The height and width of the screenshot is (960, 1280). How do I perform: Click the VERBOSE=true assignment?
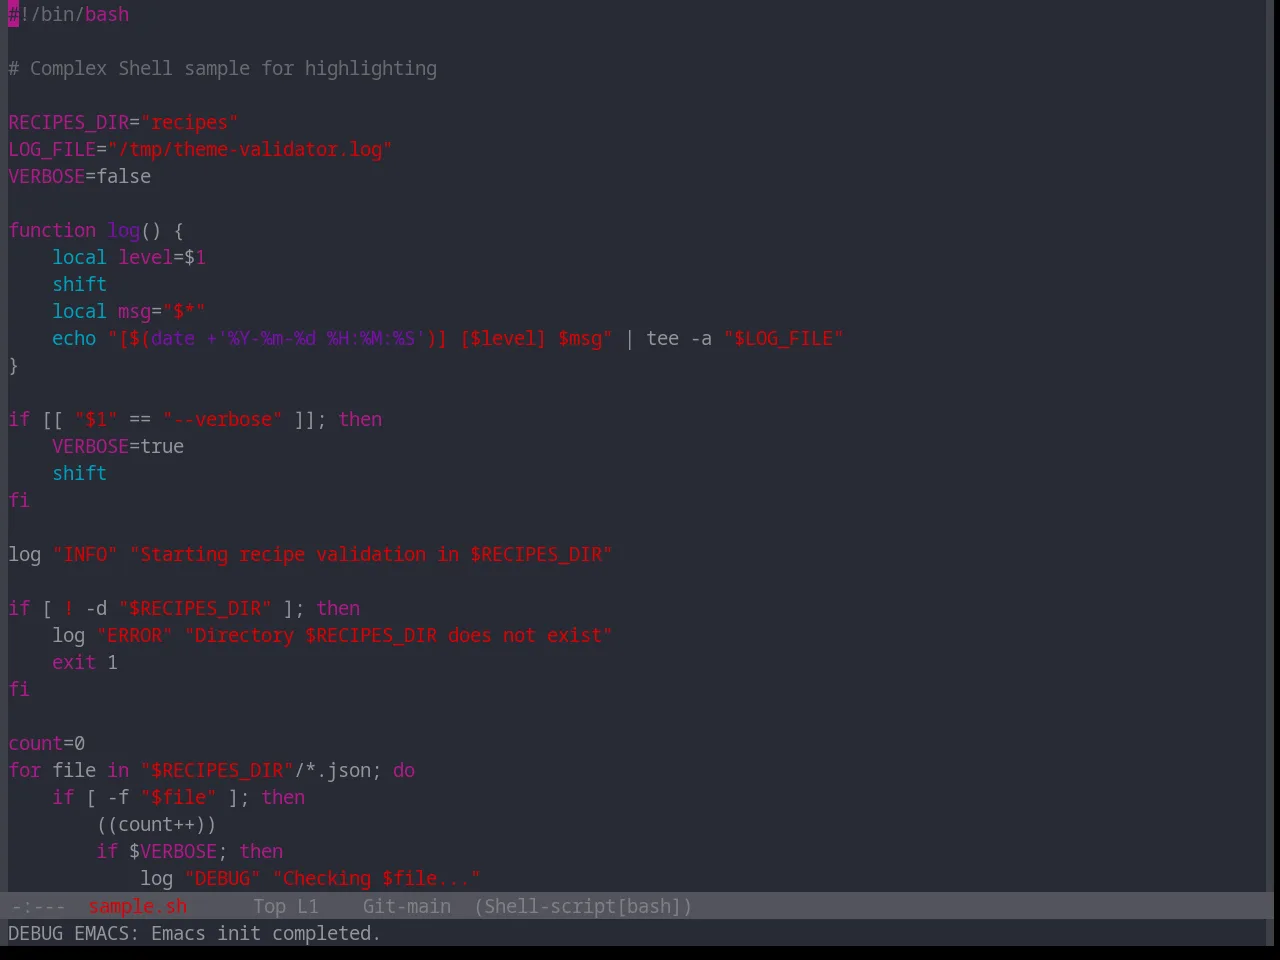118,447
